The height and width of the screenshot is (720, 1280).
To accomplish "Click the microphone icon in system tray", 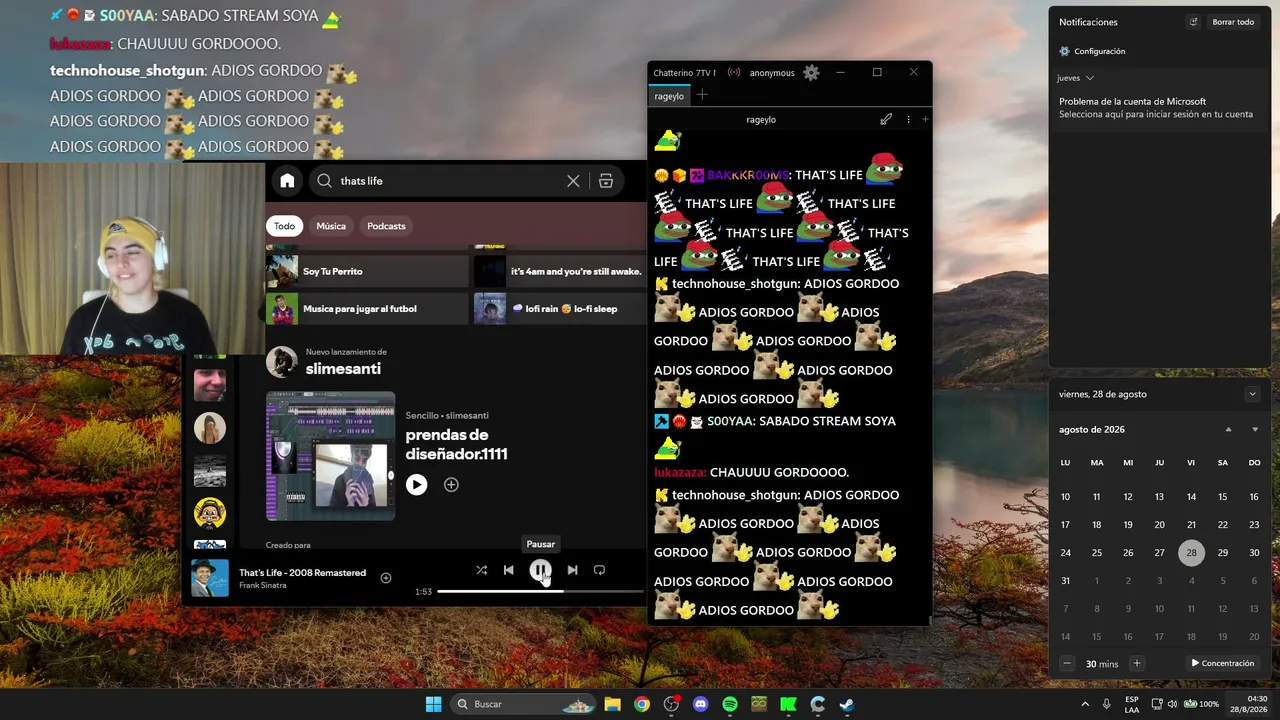I will tap(1106, 704).
